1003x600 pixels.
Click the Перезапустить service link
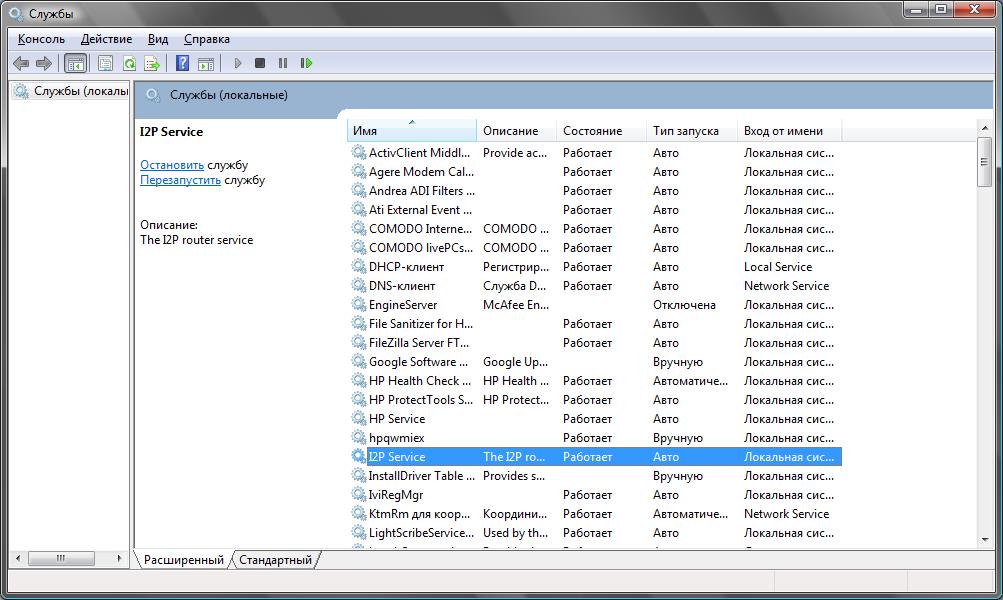[x=180, y=180]
